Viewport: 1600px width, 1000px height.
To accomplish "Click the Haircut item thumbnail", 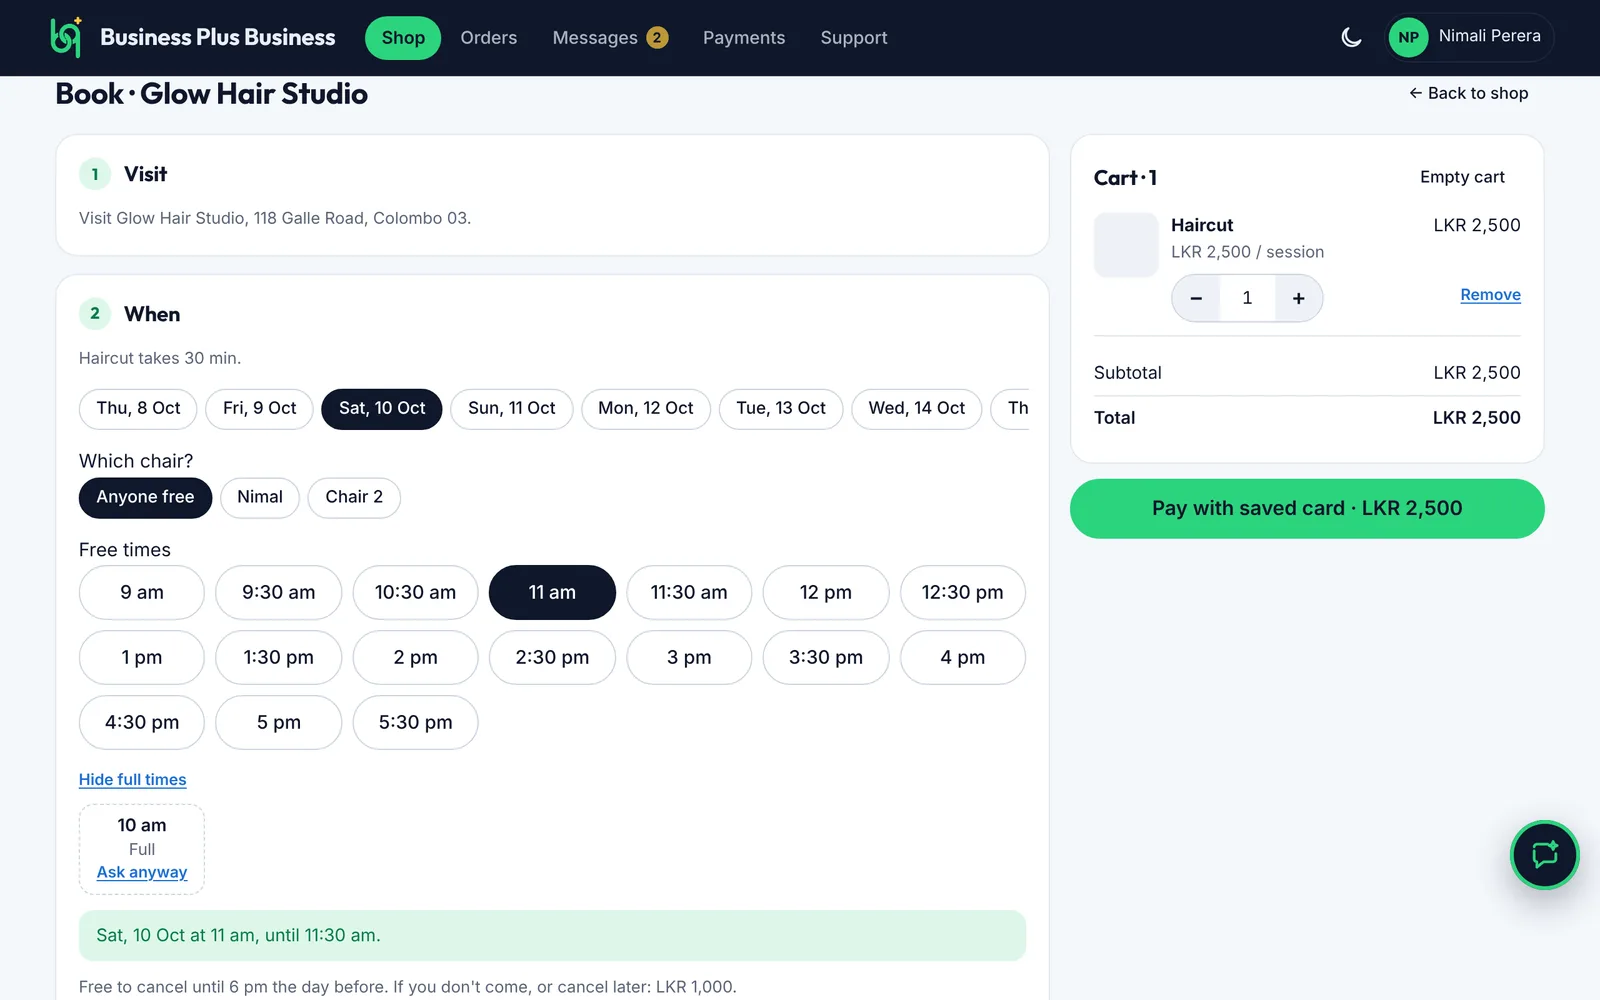I will click(x=1126, y=245).
